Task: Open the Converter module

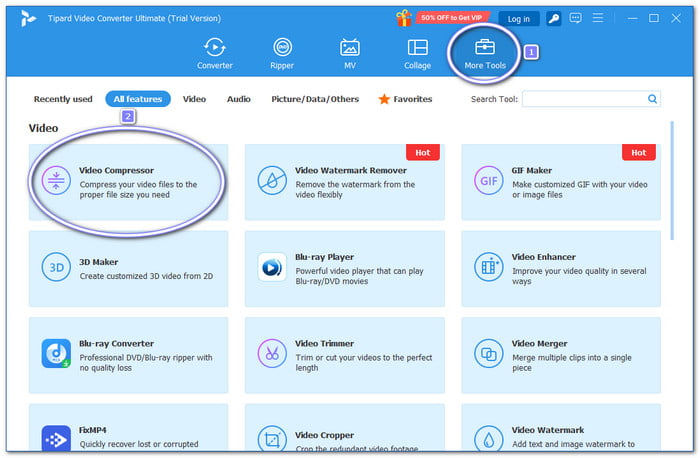Action: click(x=215, y=54)
